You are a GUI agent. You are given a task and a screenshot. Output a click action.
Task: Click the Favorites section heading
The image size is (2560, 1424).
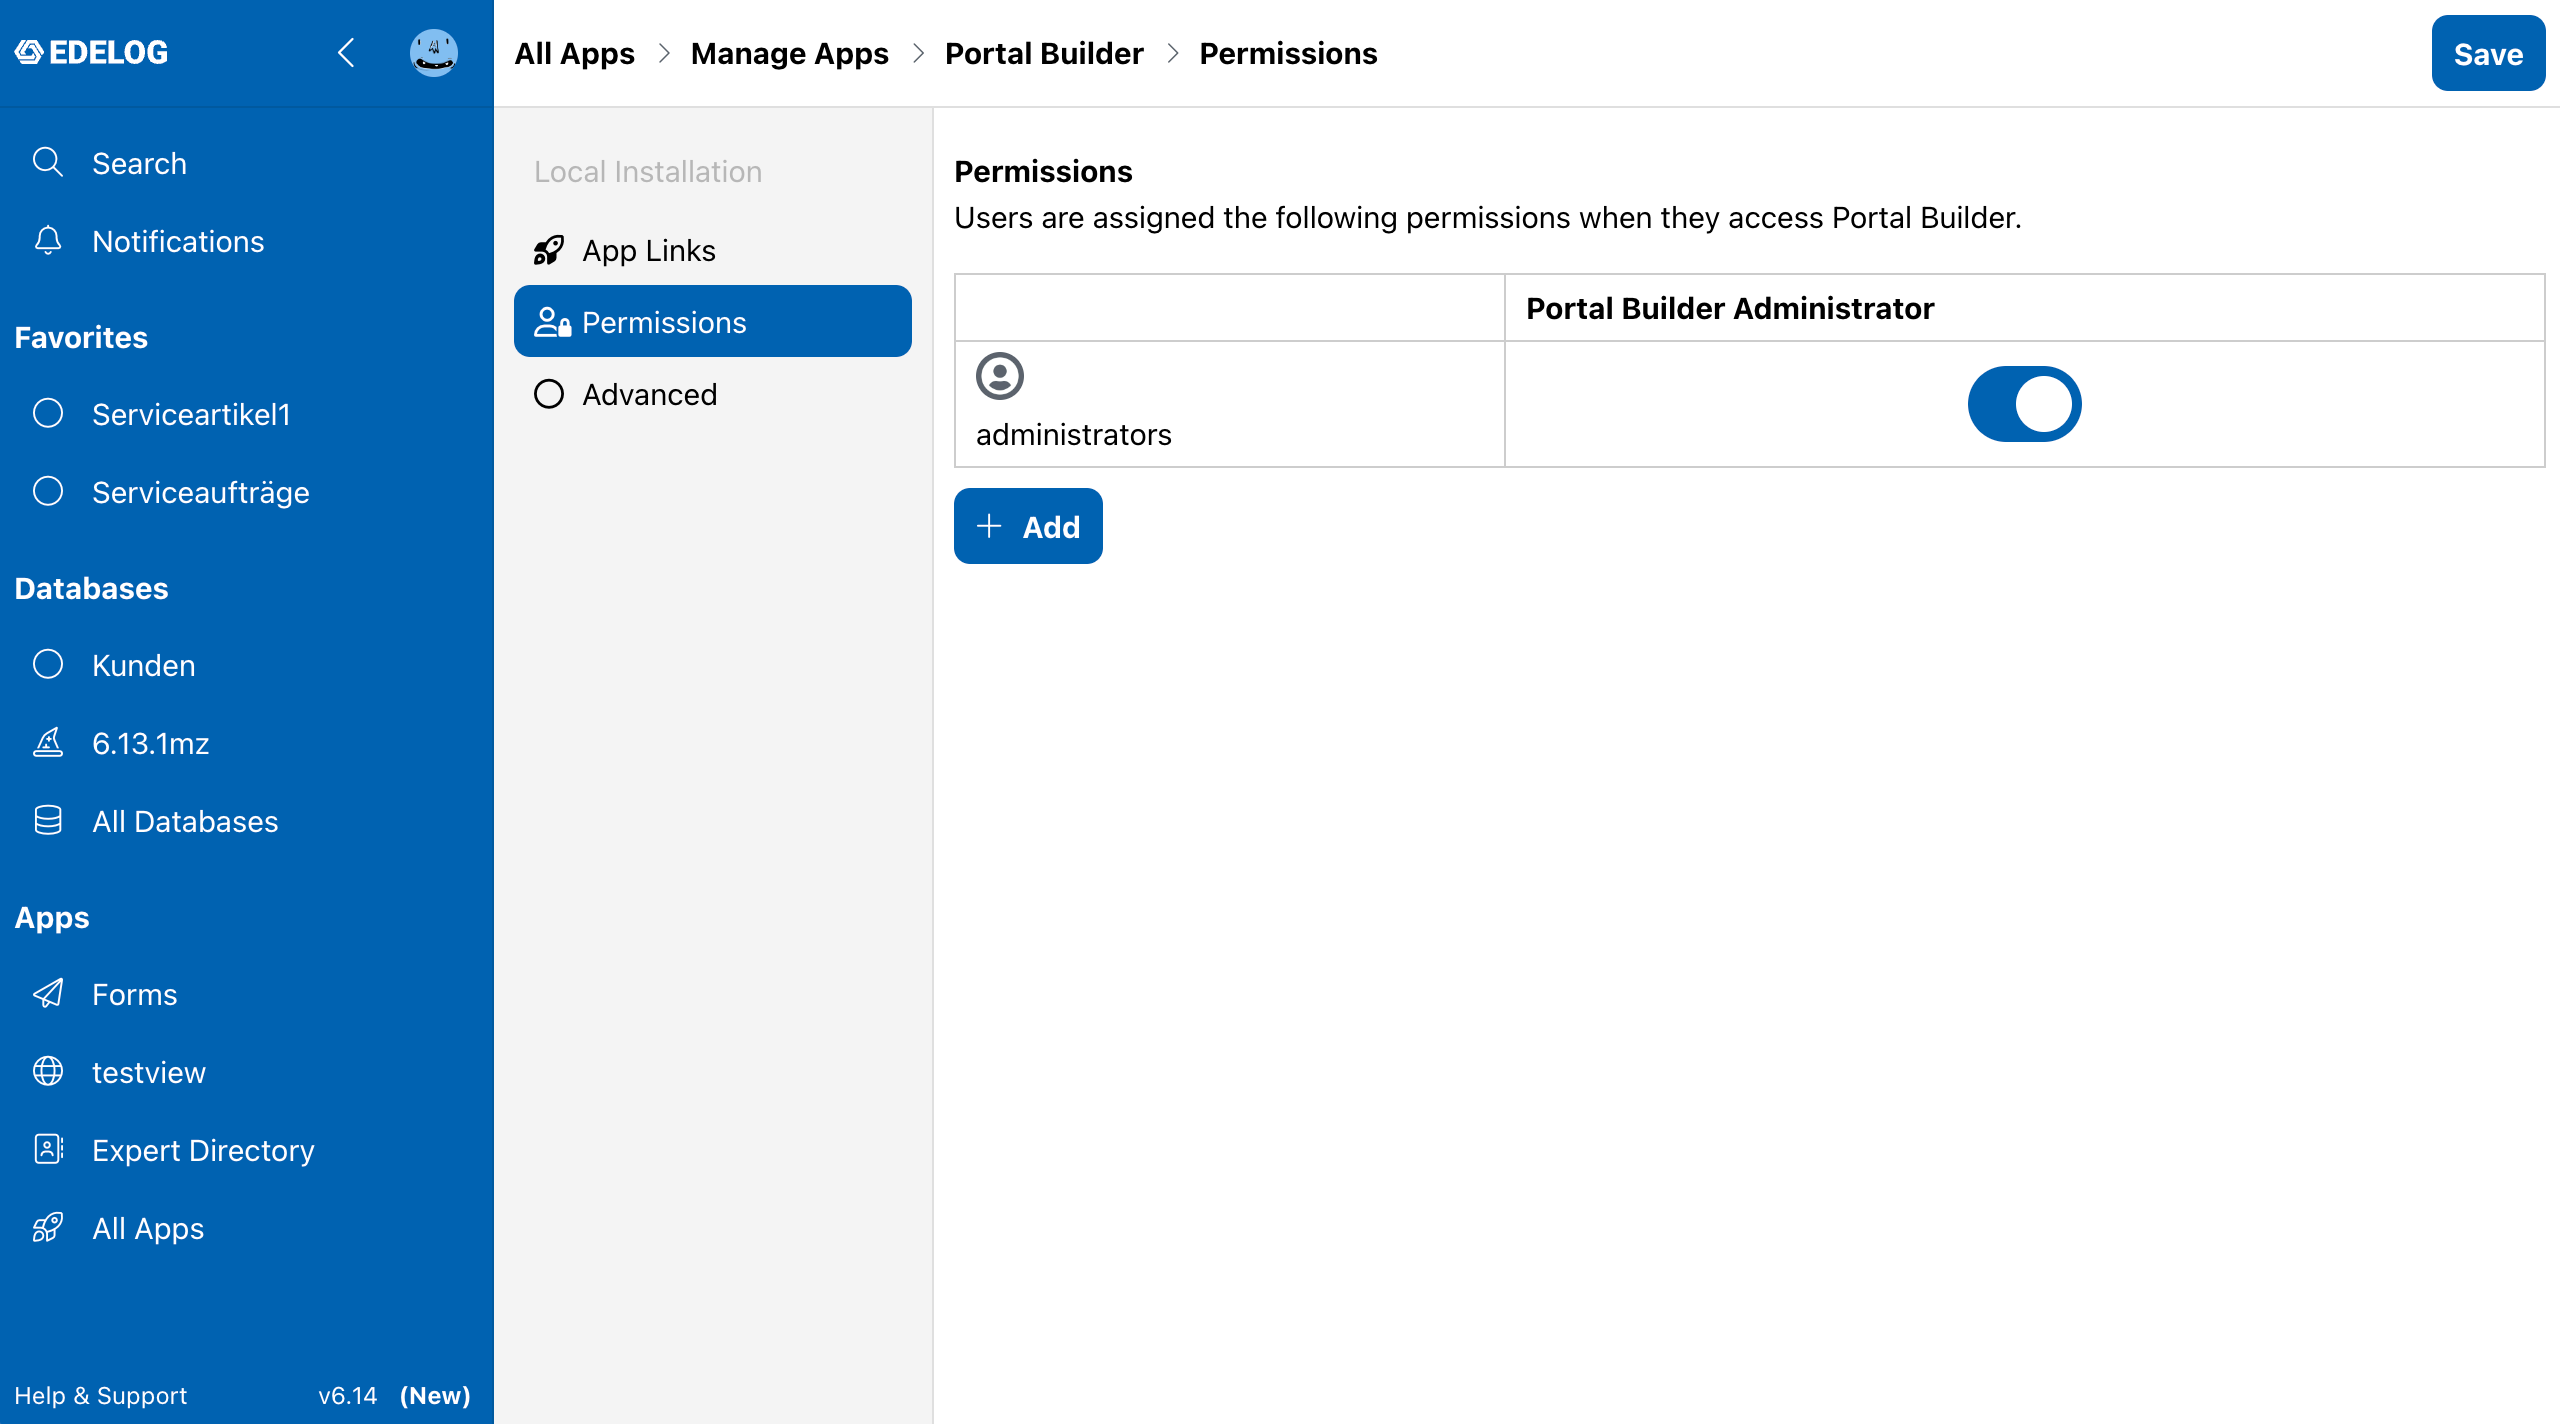(81, 337)
